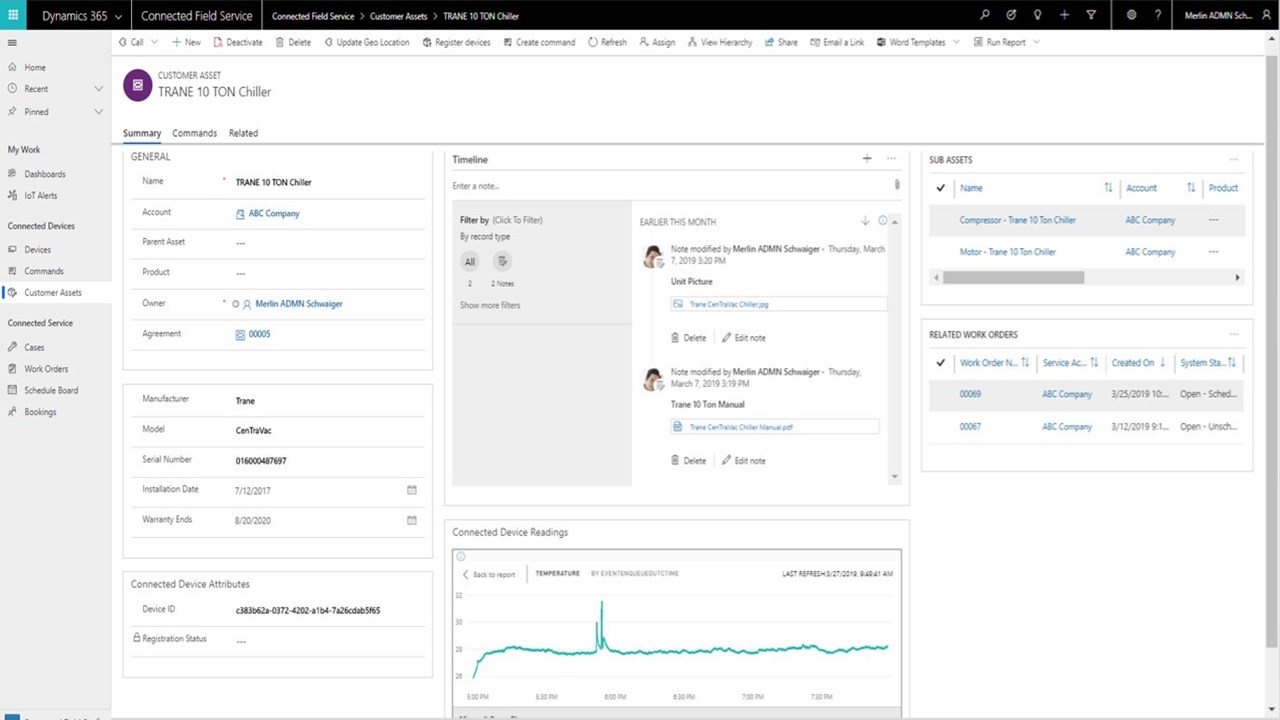Screen dimensions: 1280x720
Task: Click the lightbulb assistant icon
Action: [x=1037, y=15]
